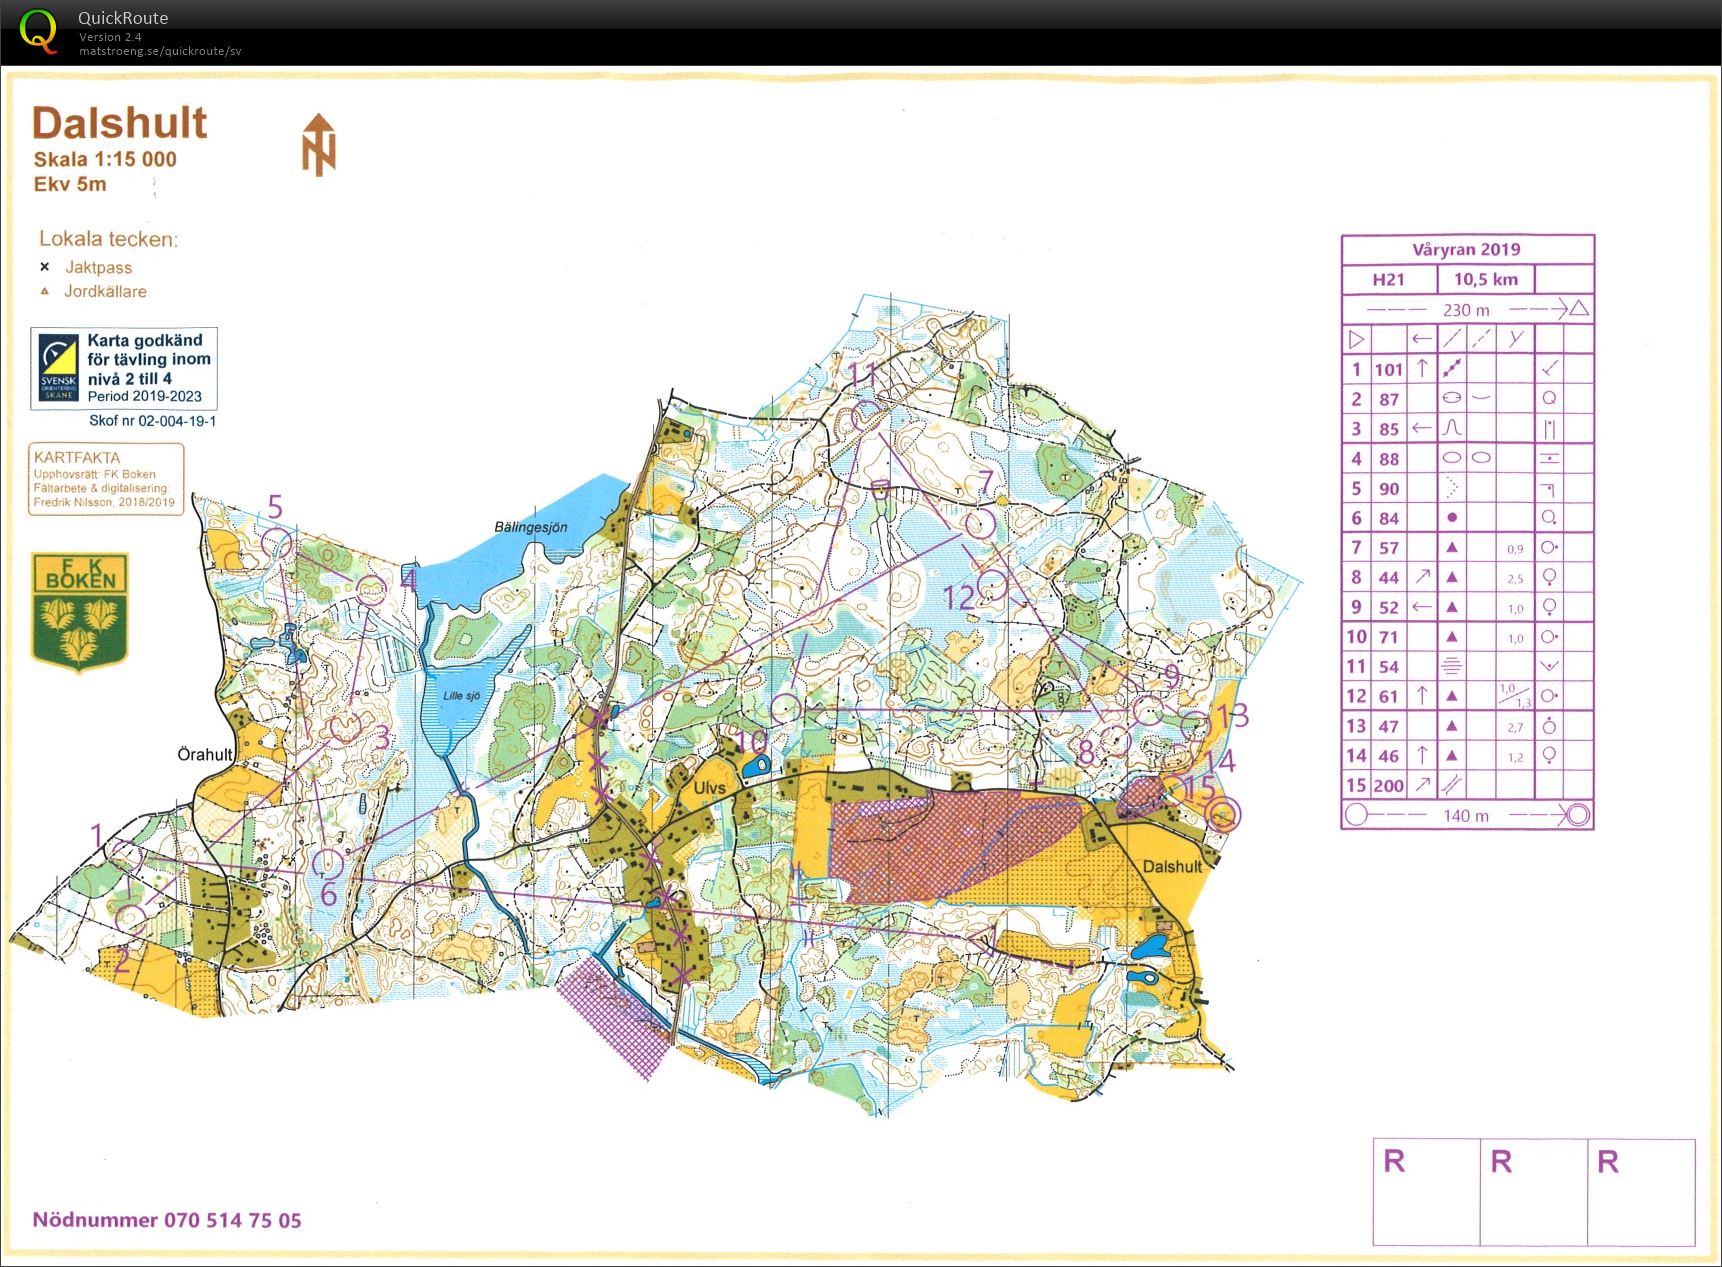
Task: Click control code 85 in the table
Action: pyautogui.click(x=1388, y=429)
